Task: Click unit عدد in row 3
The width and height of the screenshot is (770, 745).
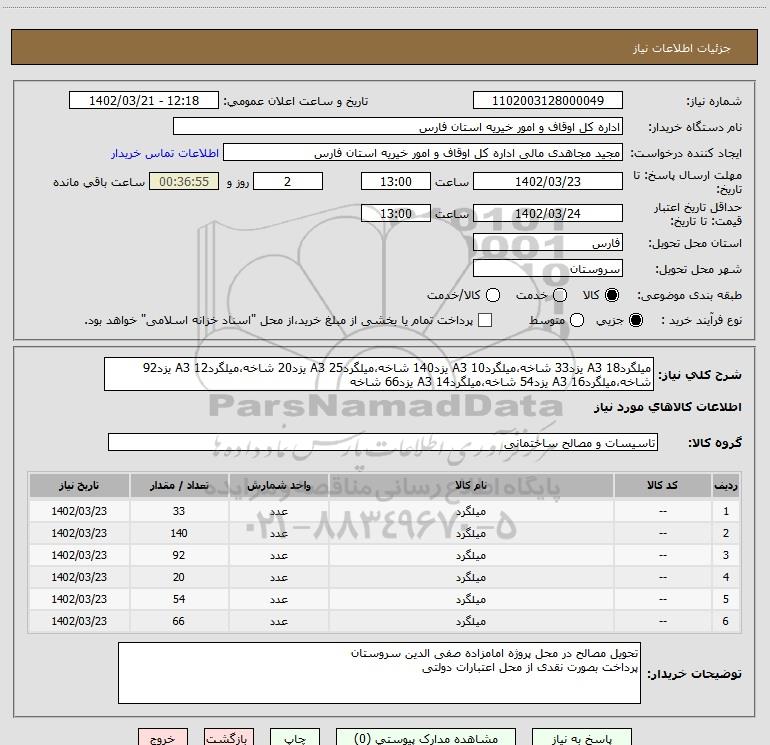Action: pos(278,555)
